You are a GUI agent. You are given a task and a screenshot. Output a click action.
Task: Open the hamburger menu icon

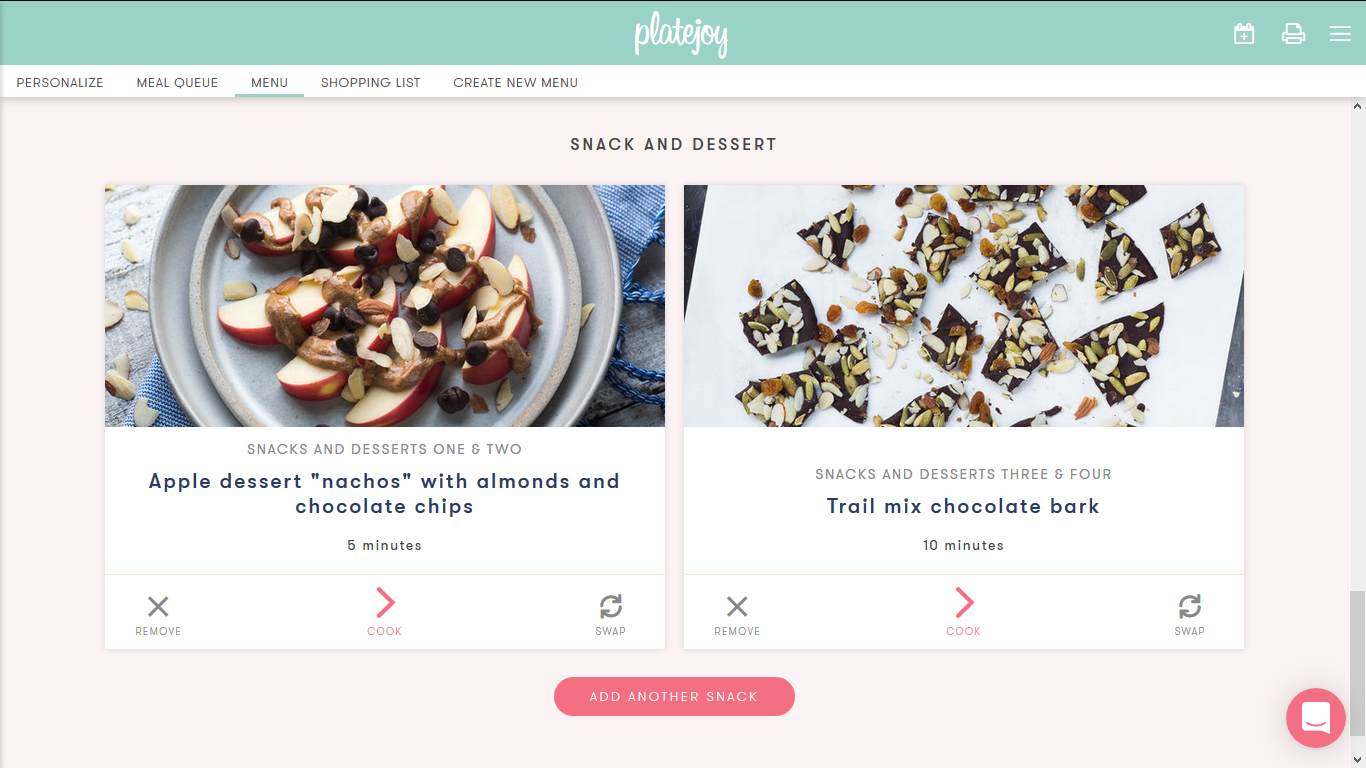1340,33
